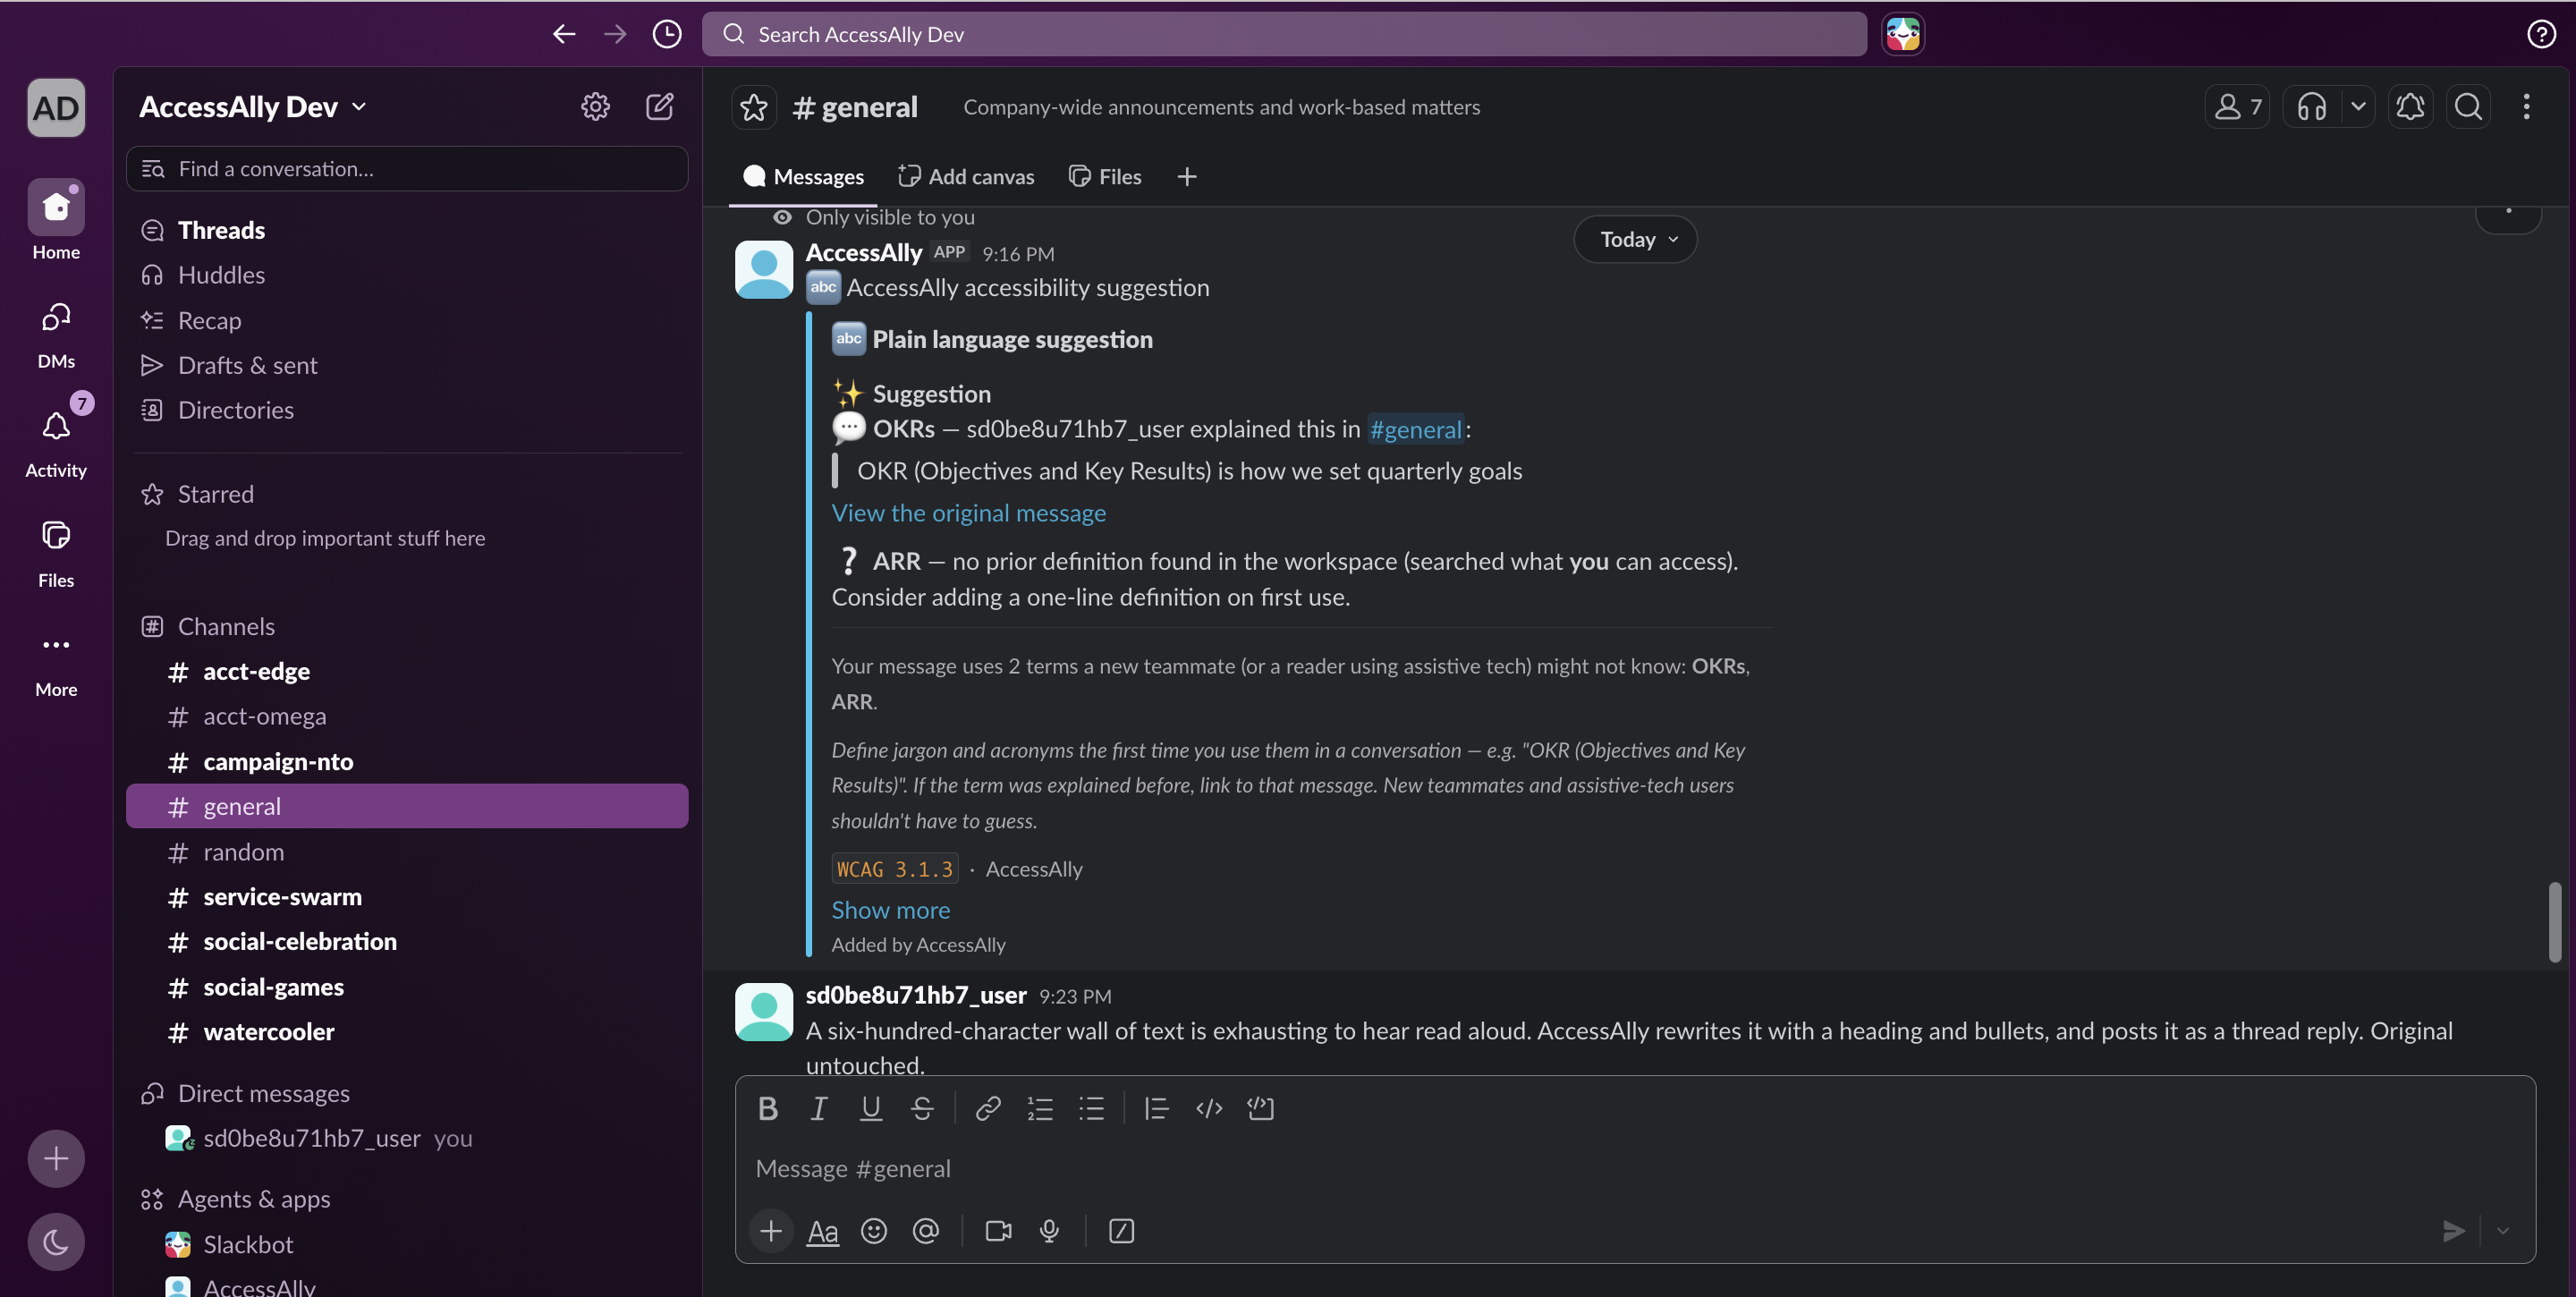Open the history clock icon
2576x1297 pixels.
click(x=667, y=34)
